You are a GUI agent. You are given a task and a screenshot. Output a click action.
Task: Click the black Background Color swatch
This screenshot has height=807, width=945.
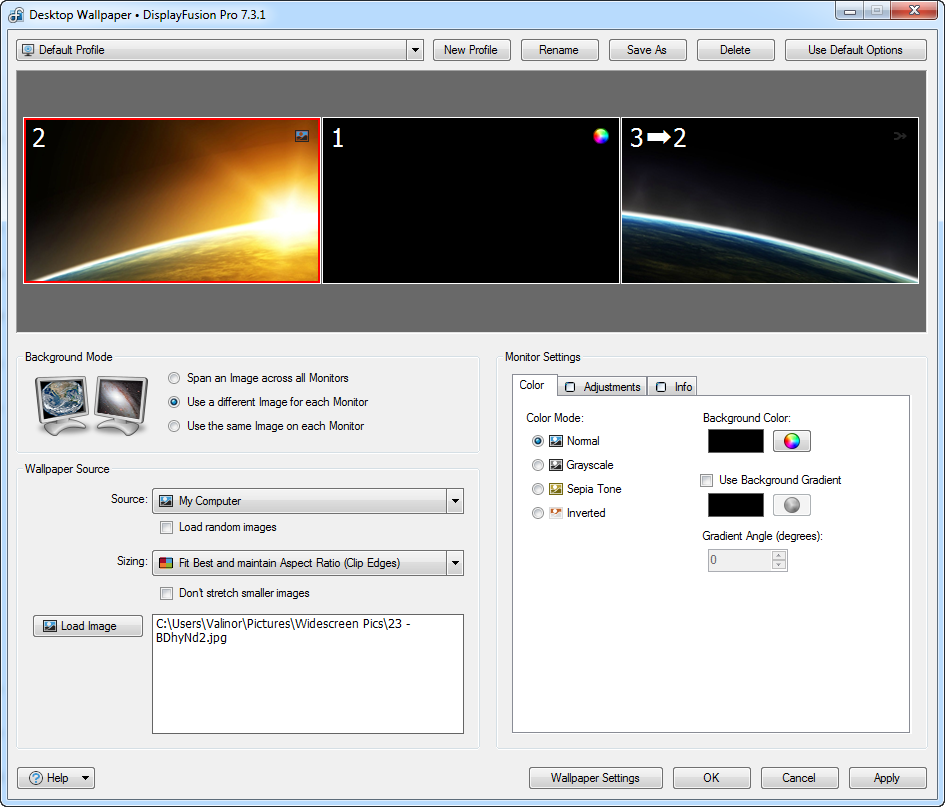click(735, 441)
